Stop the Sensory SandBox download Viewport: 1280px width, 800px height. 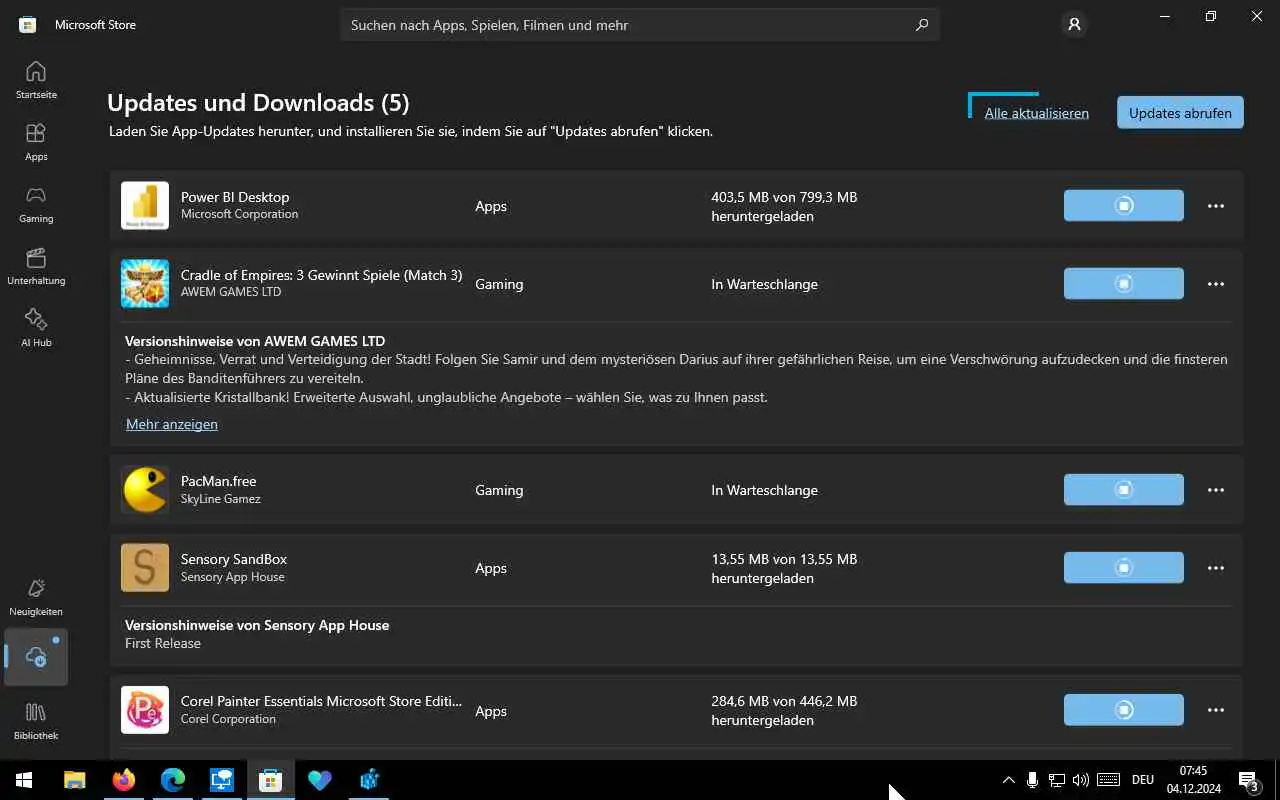pos(1124,568)
